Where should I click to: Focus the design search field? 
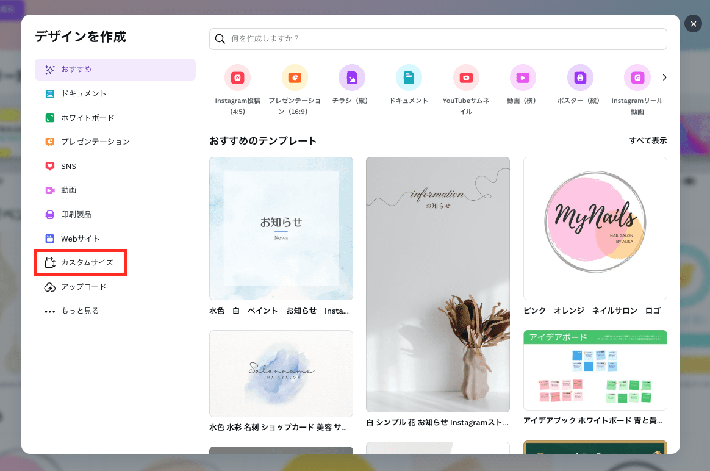(x=438, y=39)
